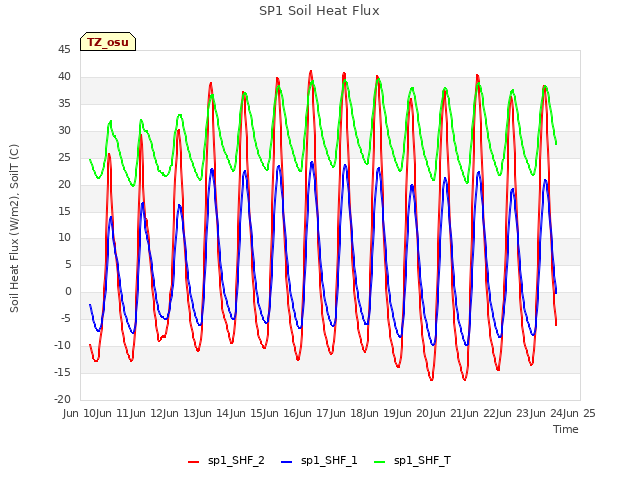Click the 40 y-axis tick label
Image resolution: width=640 pixels, height=480 pixels.
click(64, 77)
